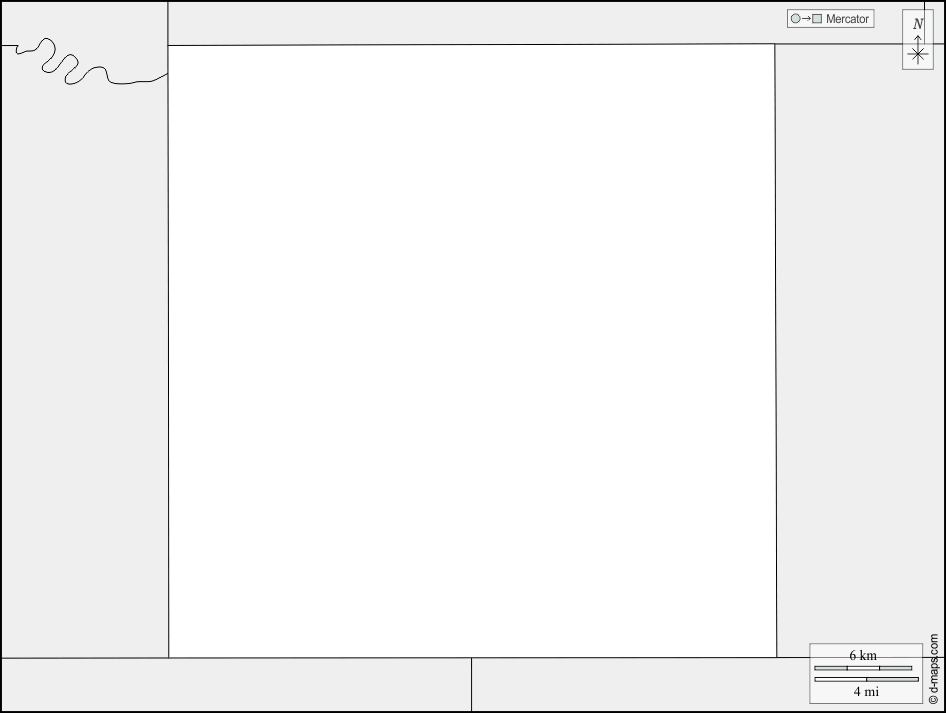Click the kilometer scale bar
This screenshot has height=713, width=946.
863,668
